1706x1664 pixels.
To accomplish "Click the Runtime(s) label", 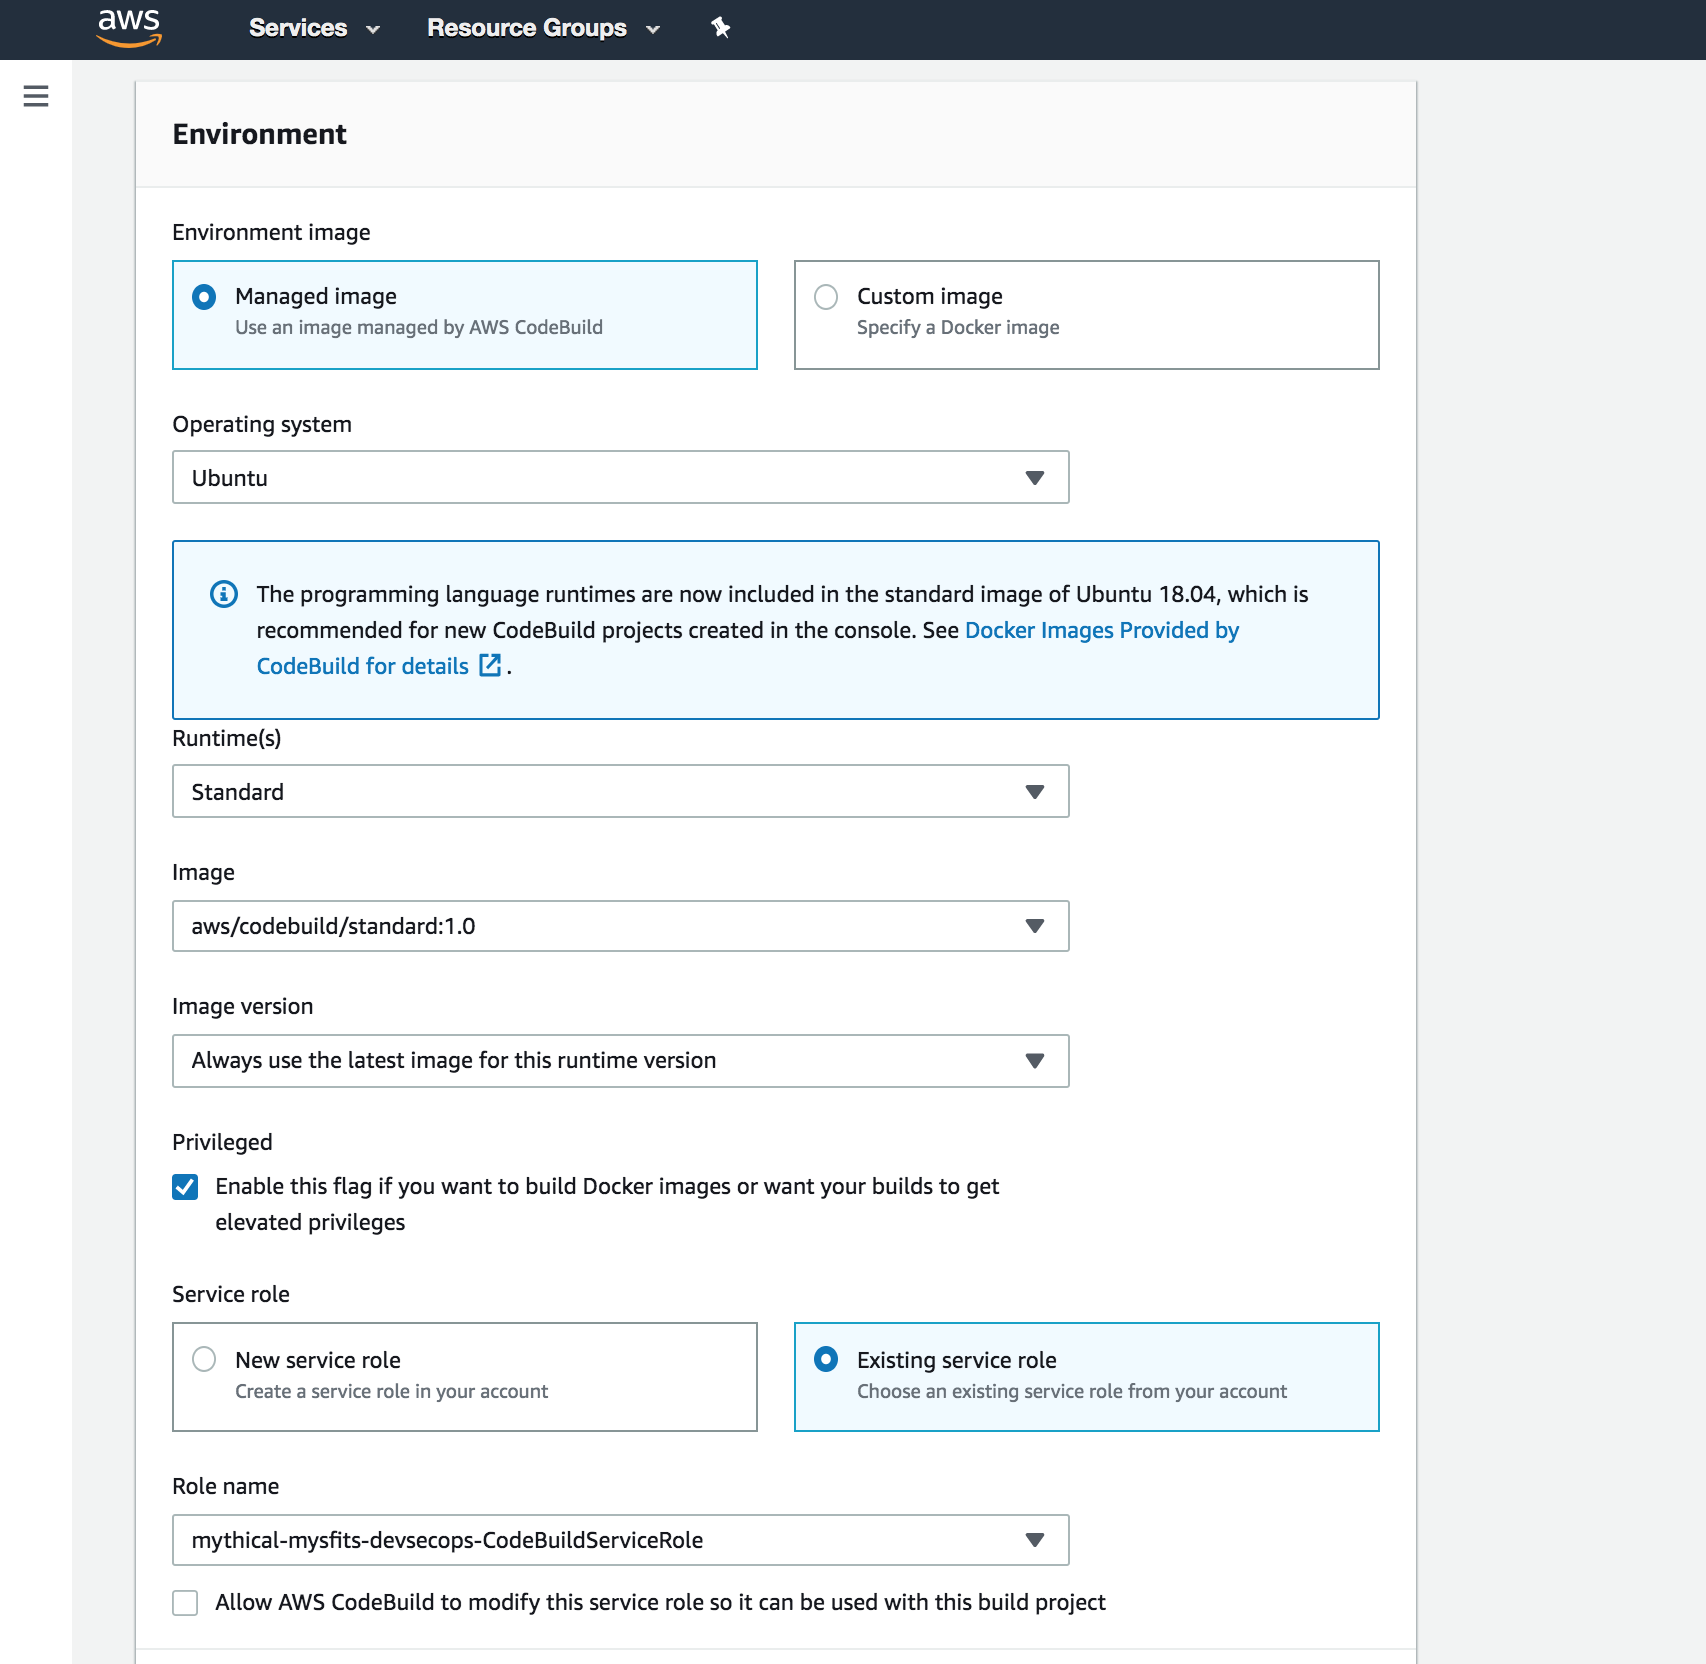I will [227, 738].
